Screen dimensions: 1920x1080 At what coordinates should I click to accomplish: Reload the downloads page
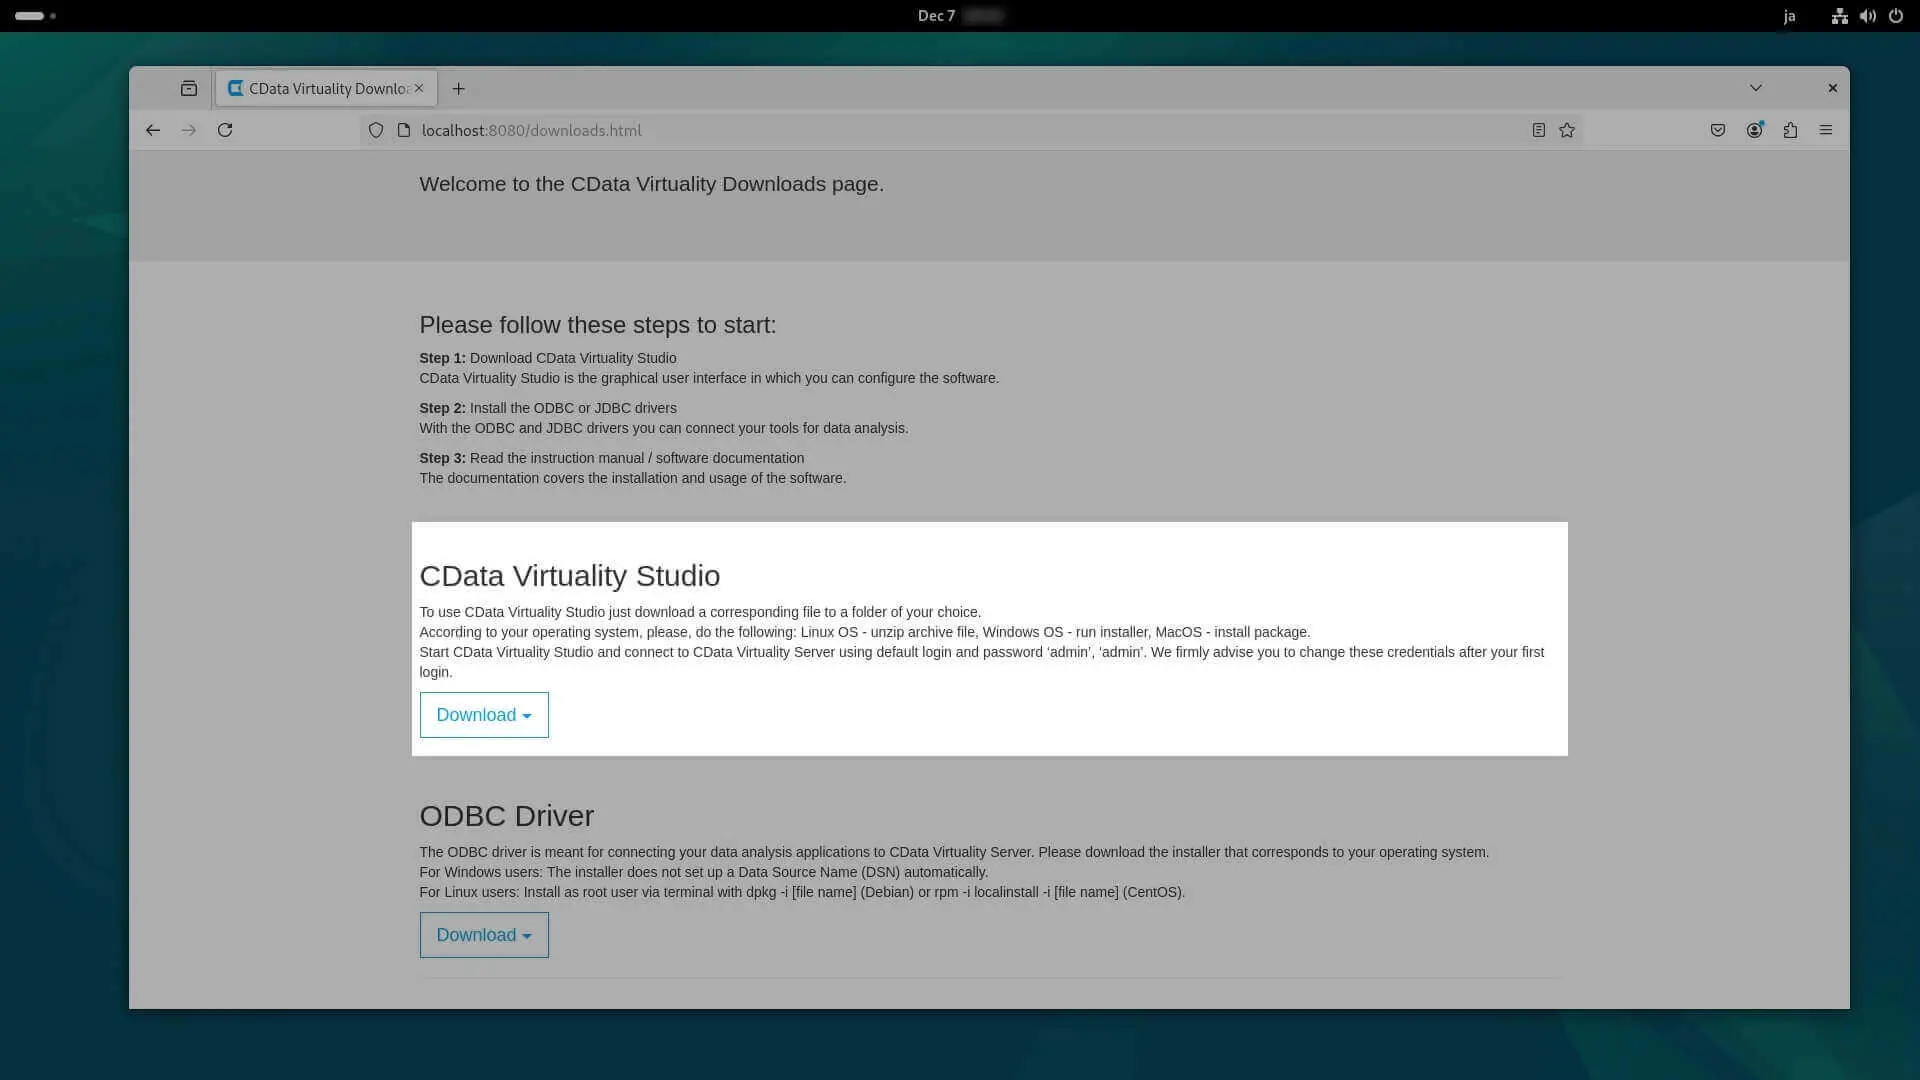225,130
